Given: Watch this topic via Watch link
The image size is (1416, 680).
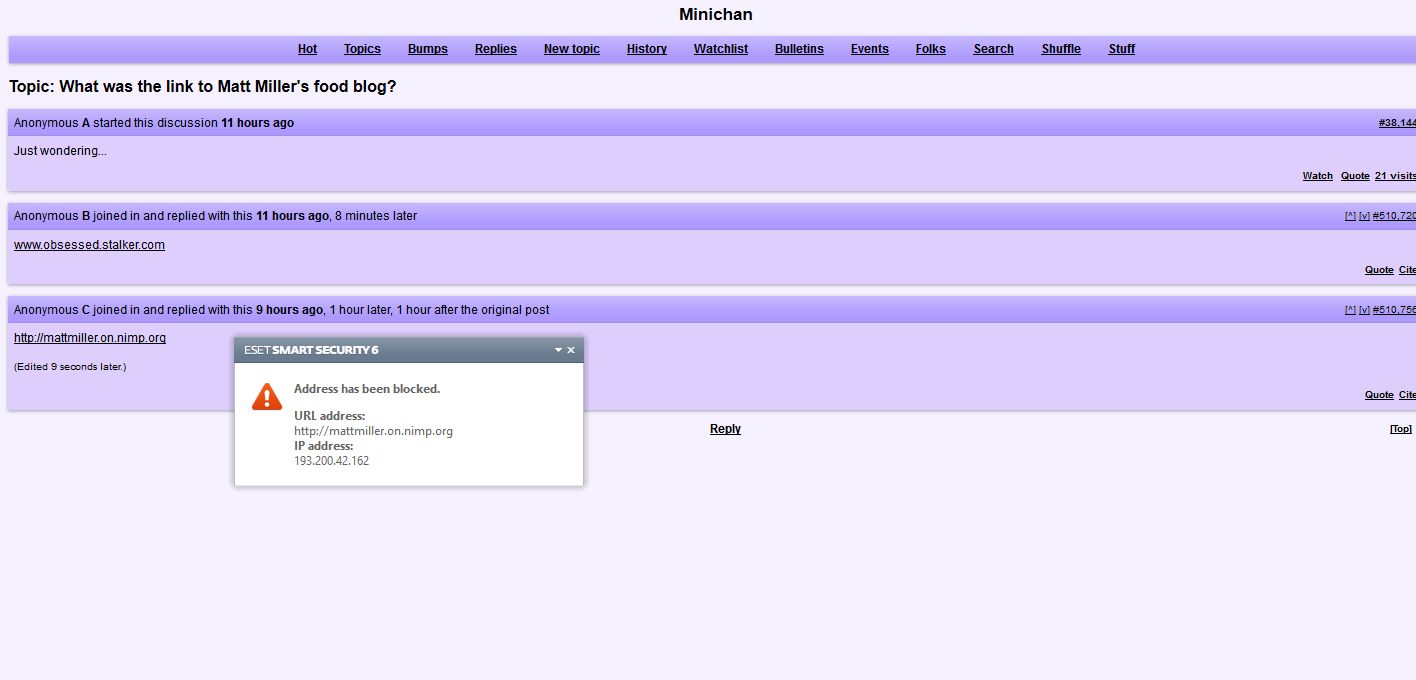Looking at the screenshot, I should coord(1318,176).
